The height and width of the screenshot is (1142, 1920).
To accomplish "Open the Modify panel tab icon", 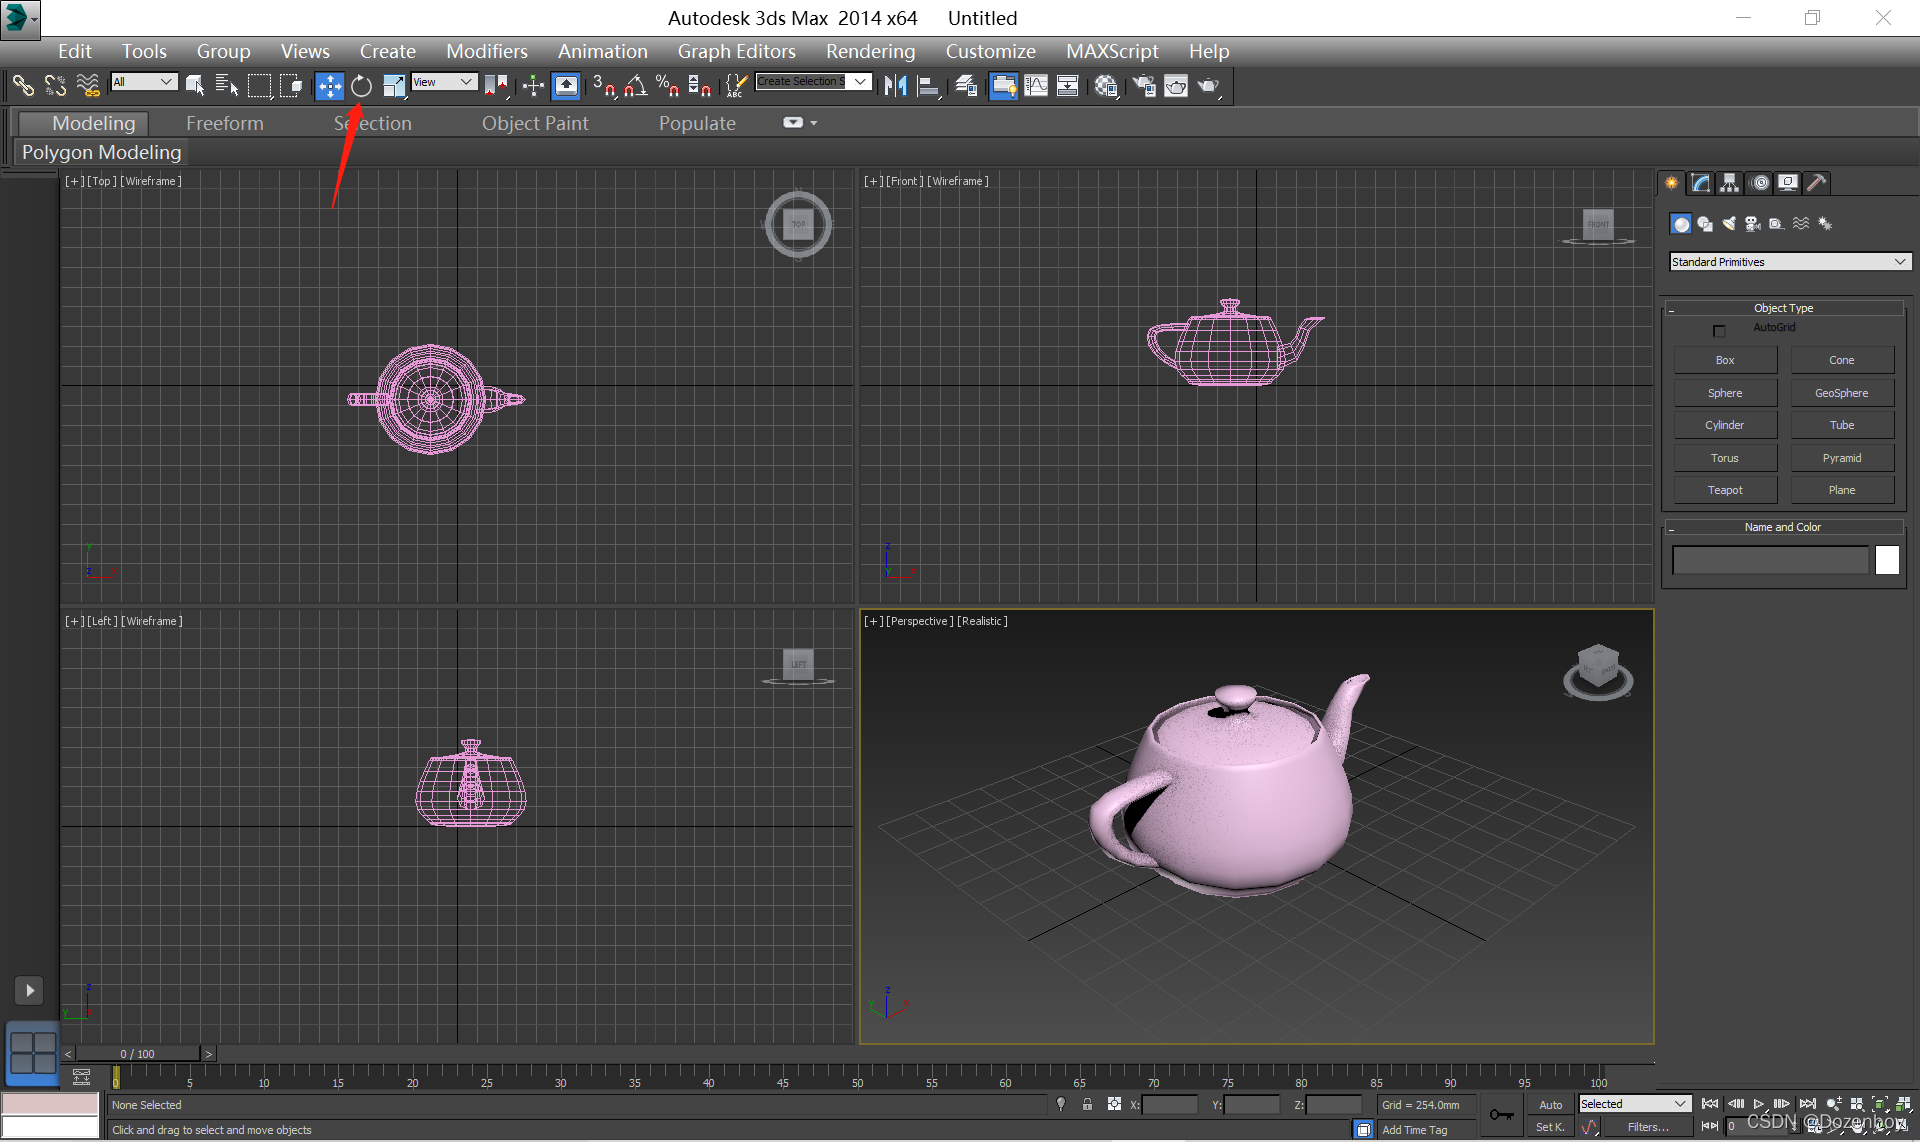I will tap(1700, 183).
